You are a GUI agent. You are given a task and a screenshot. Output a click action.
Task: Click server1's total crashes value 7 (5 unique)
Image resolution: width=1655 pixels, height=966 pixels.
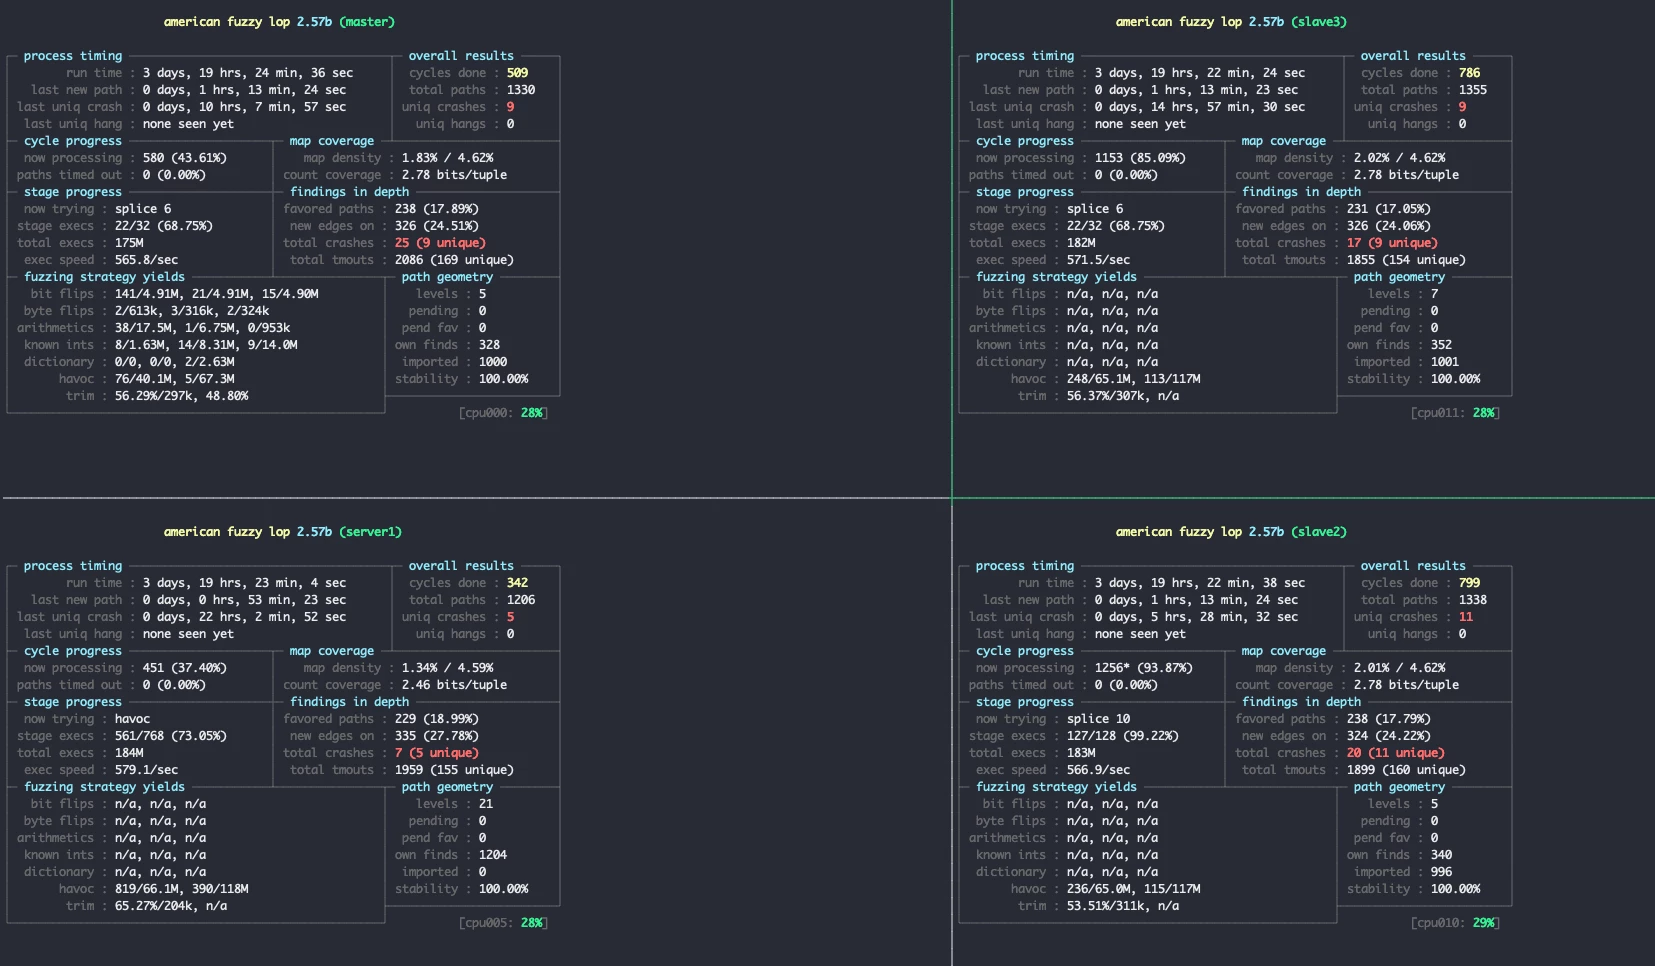(x=436, y=753)
